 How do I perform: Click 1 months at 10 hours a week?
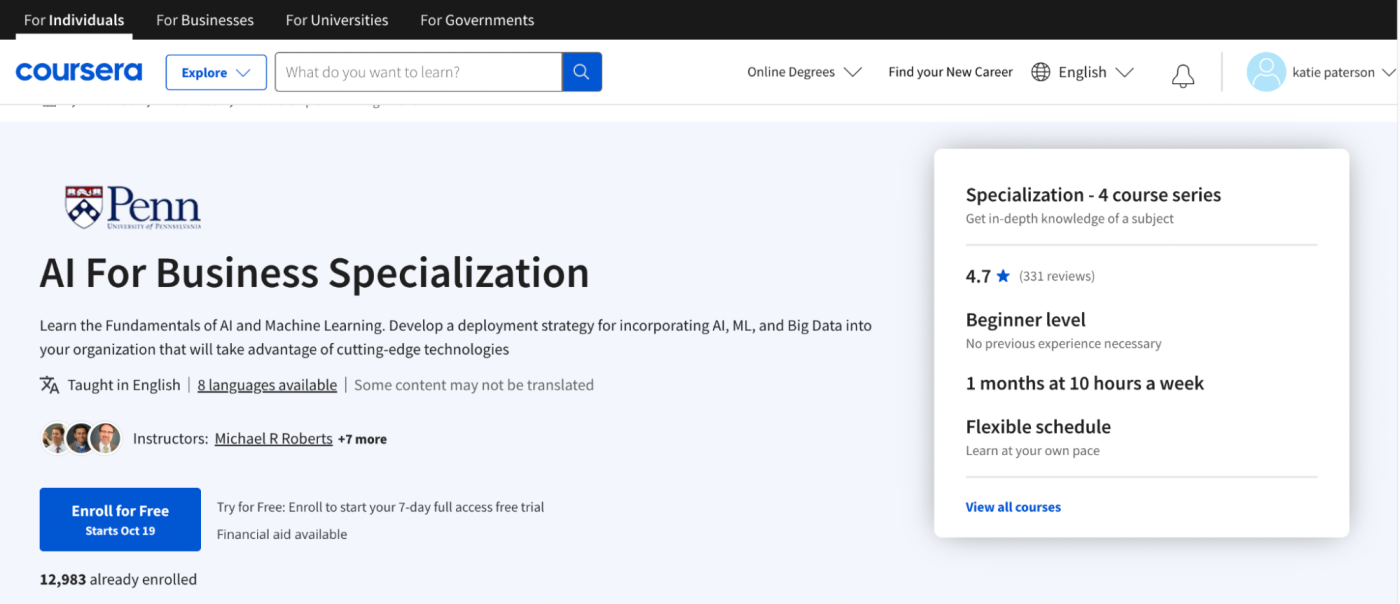tap(1085, 383)
